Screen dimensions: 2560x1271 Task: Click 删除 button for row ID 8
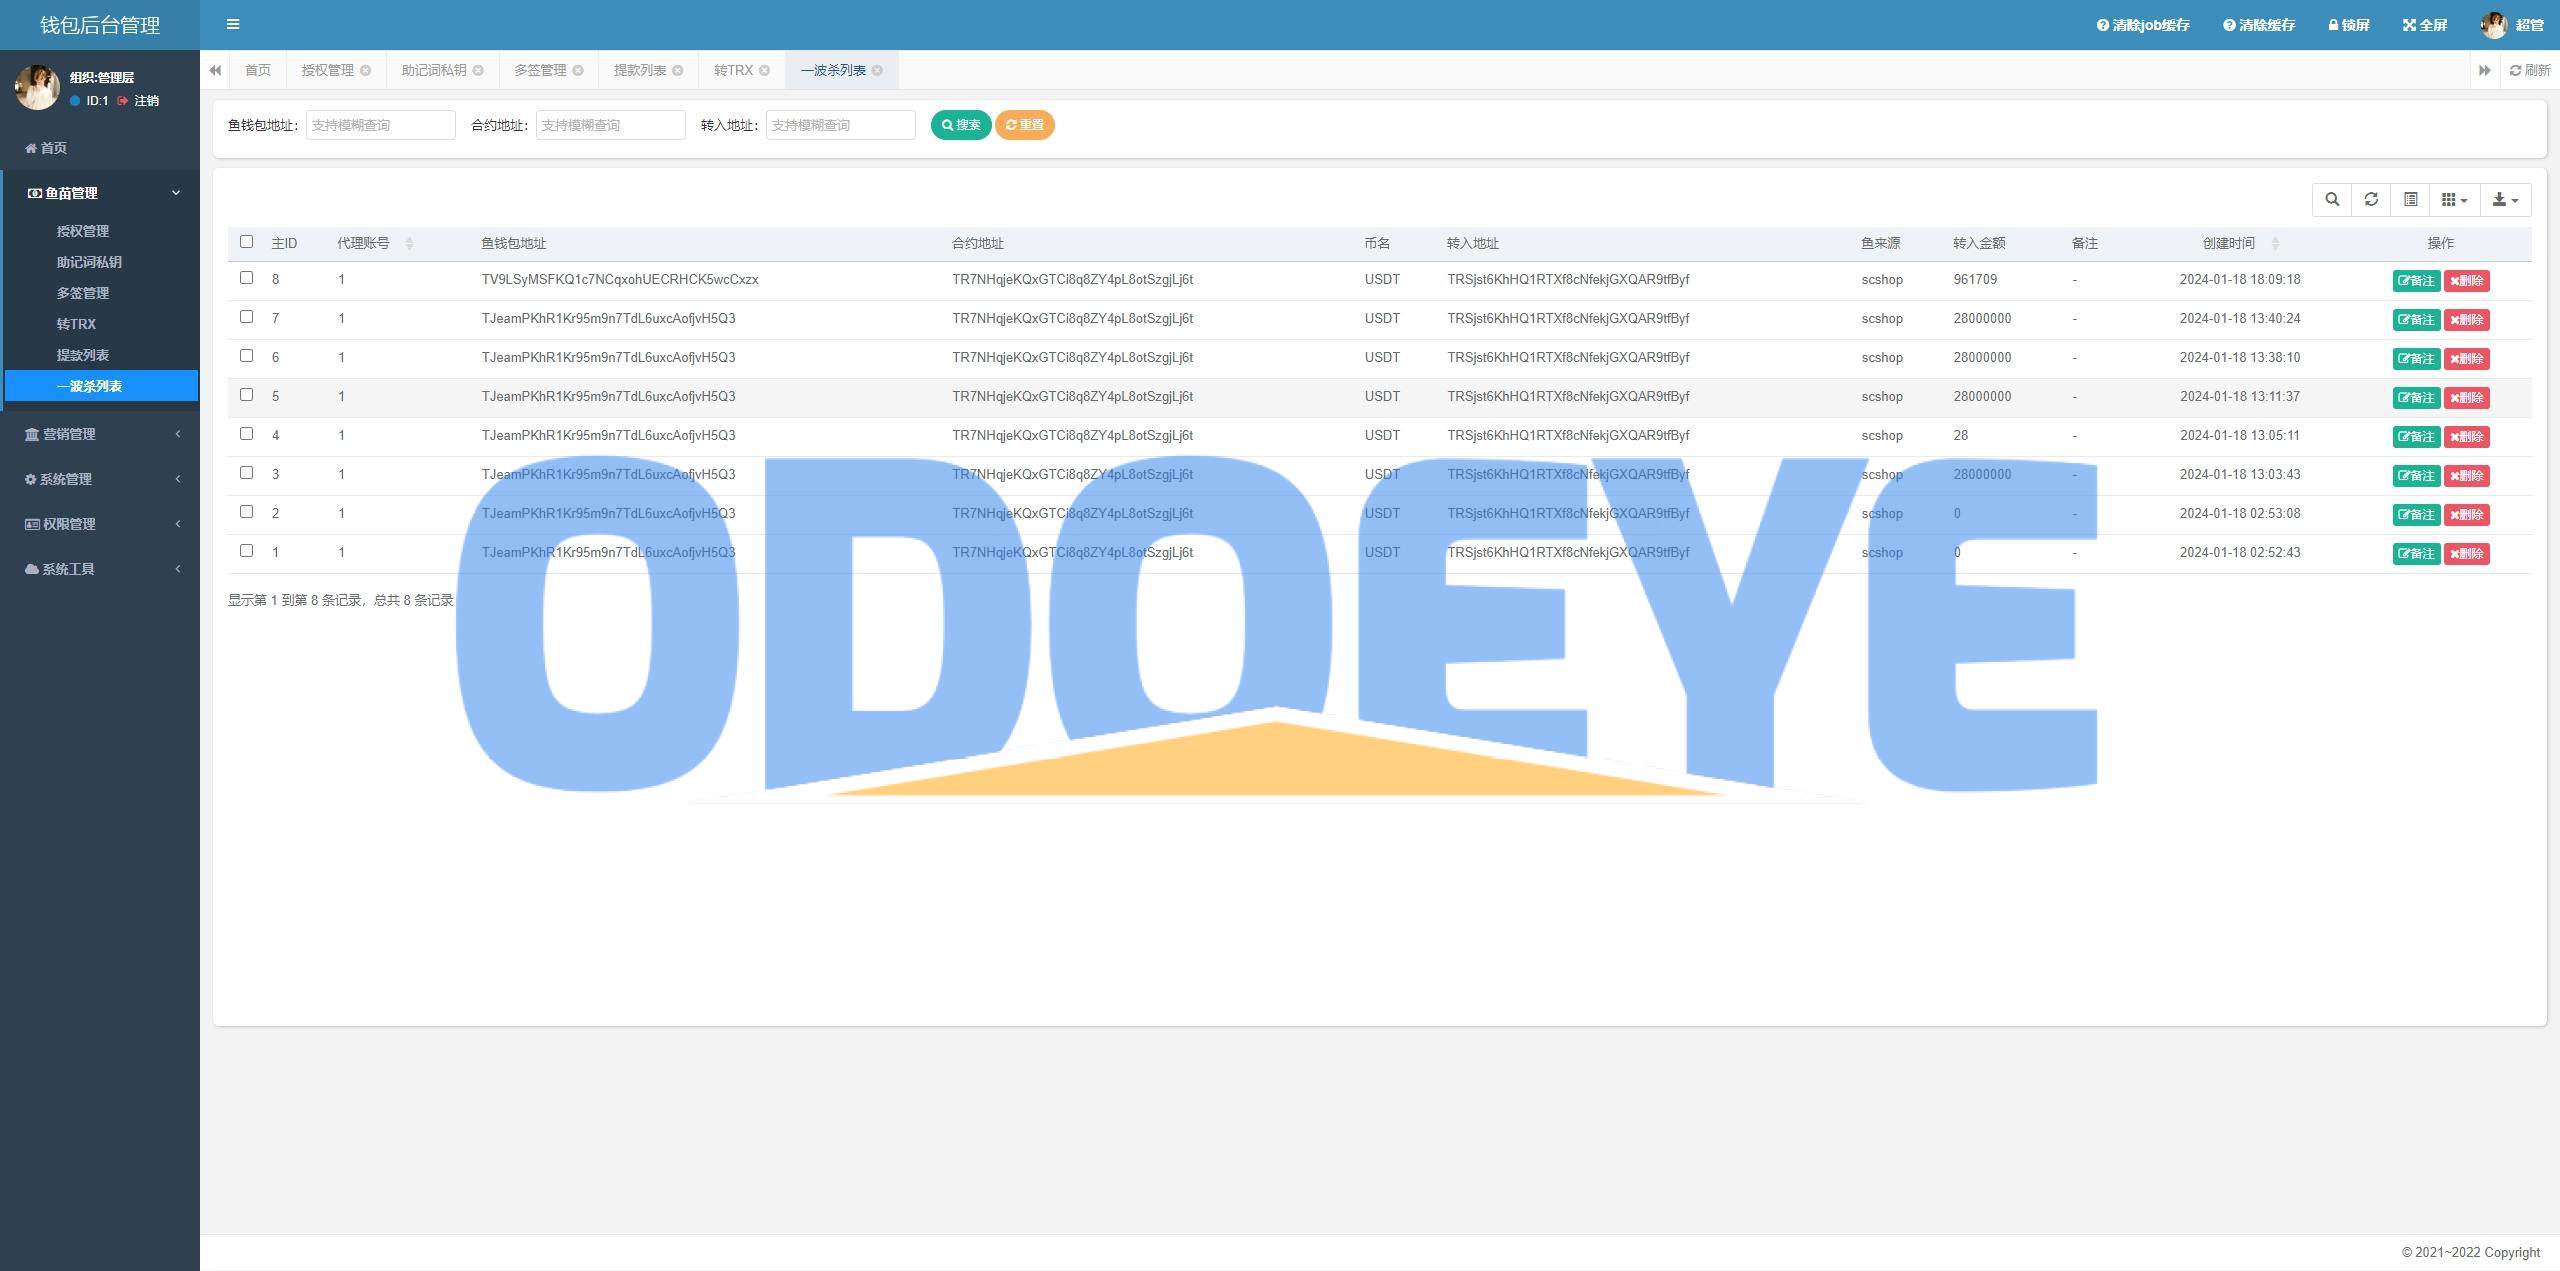point(2466,281)
